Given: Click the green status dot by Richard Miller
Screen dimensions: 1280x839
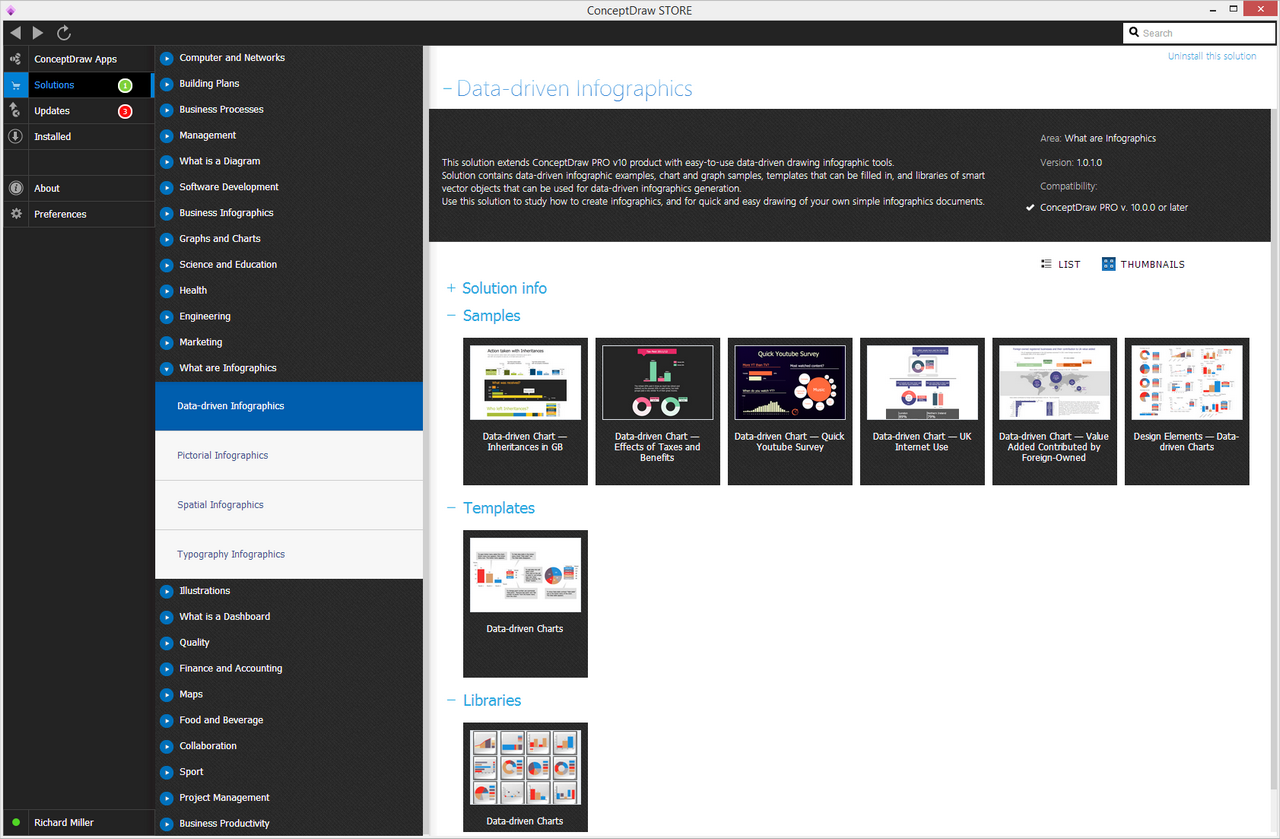Looking at the screenshot, I should 16,823.
